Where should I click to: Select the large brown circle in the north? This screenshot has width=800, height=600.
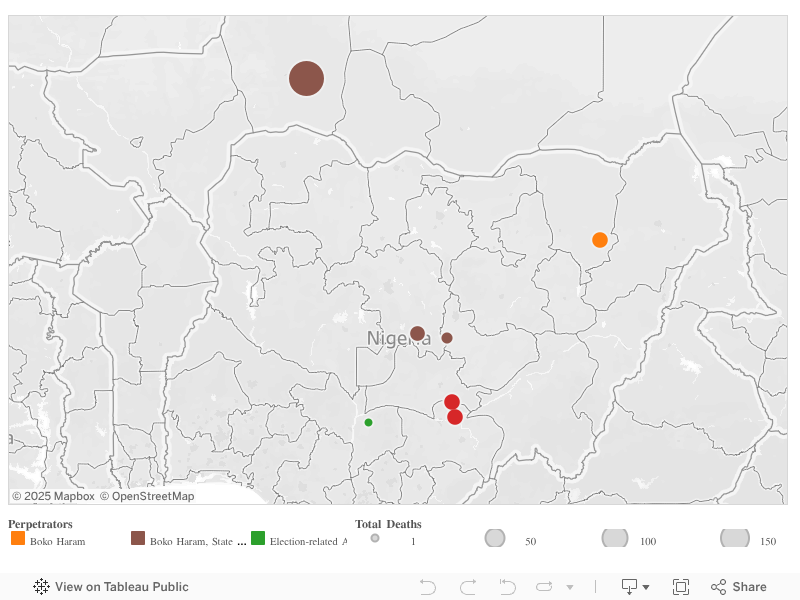tap(306, 79)
